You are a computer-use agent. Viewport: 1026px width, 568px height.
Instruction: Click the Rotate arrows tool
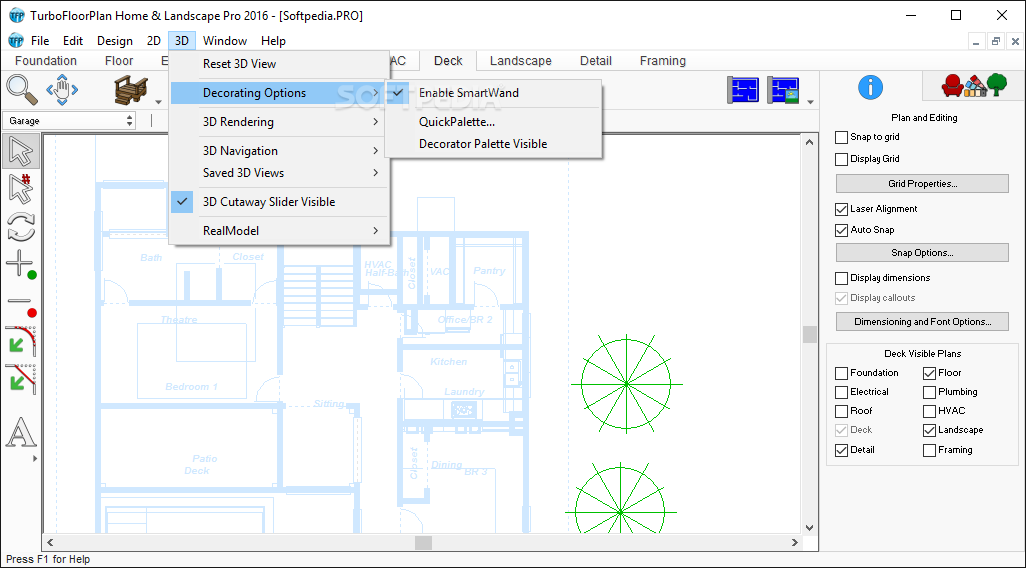pyautogui.click(x=21, y=226)
